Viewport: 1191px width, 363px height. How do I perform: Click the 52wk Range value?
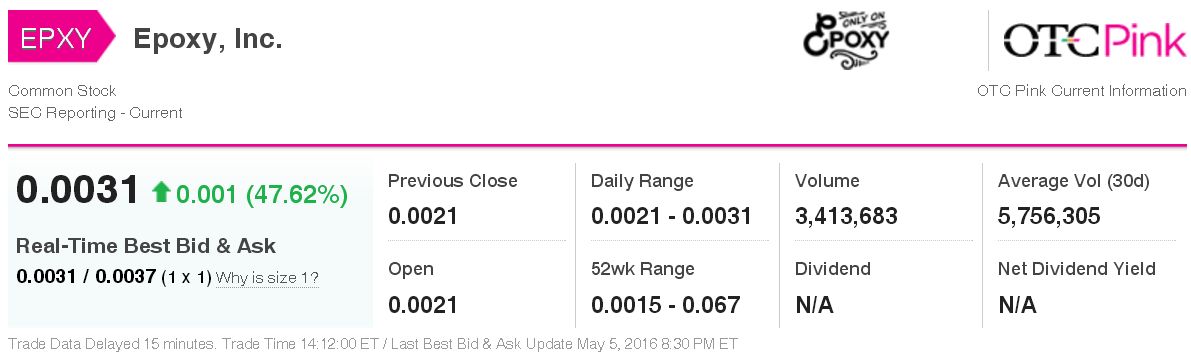click(665, 305)
